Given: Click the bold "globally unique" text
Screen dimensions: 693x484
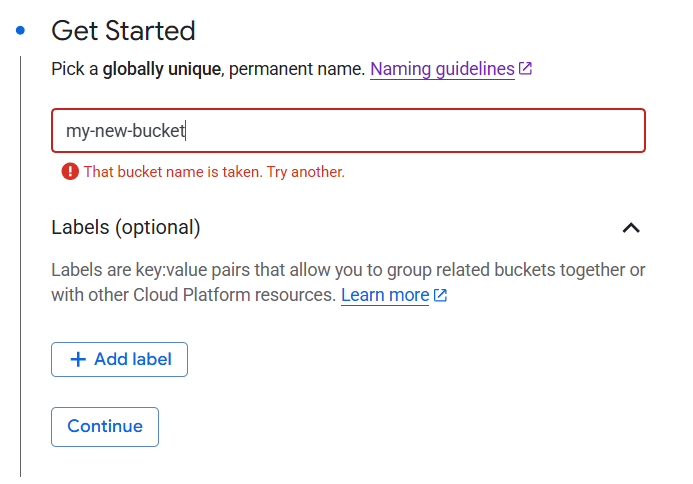Looking at the screenshot, I should (x=161, y=70).
